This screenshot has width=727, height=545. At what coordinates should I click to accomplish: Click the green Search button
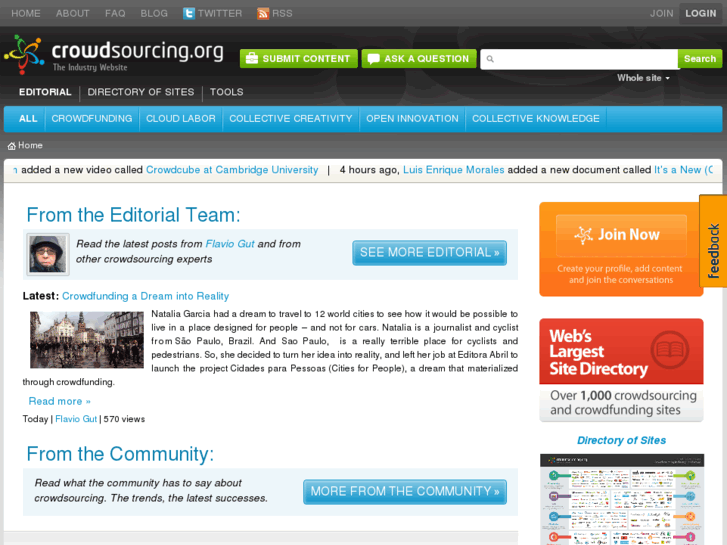click(700, 59)
